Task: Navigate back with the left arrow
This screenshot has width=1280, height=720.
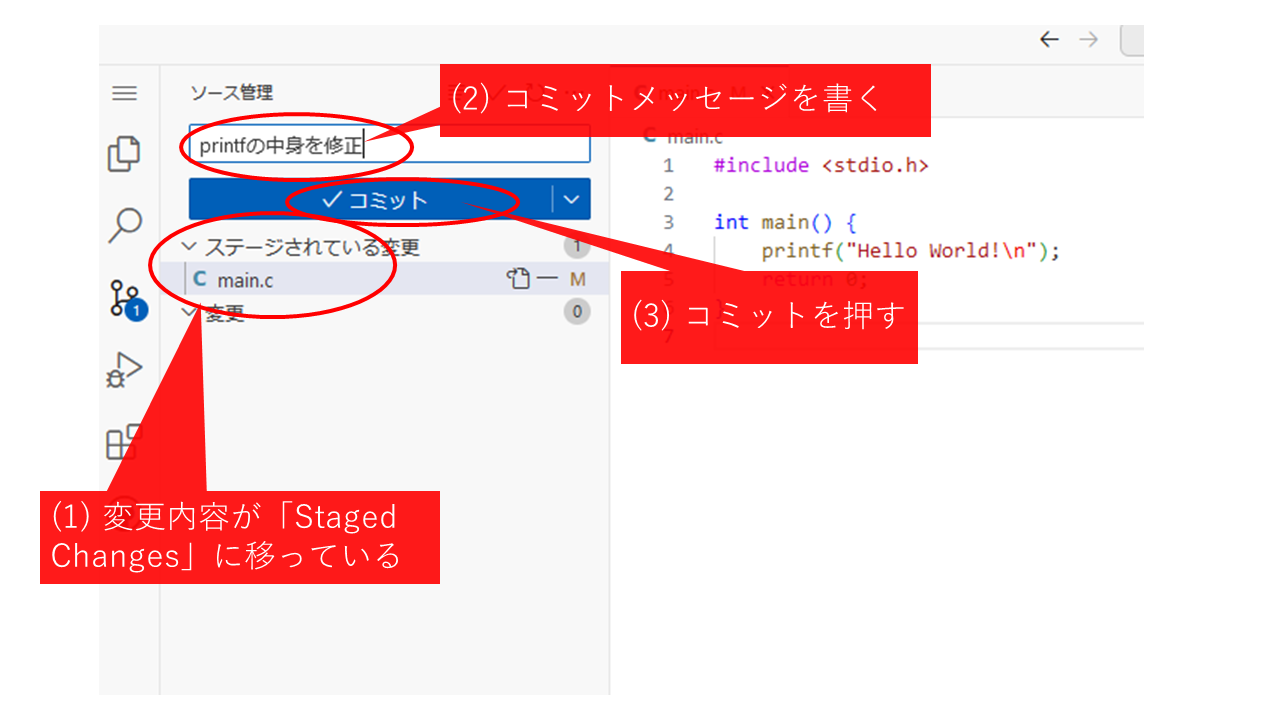Action: pyautogui.click(x=1048, y=40)
